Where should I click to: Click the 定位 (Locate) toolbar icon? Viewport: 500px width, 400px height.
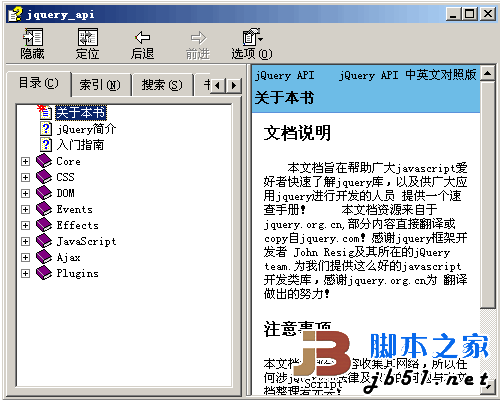pos(87,37)
